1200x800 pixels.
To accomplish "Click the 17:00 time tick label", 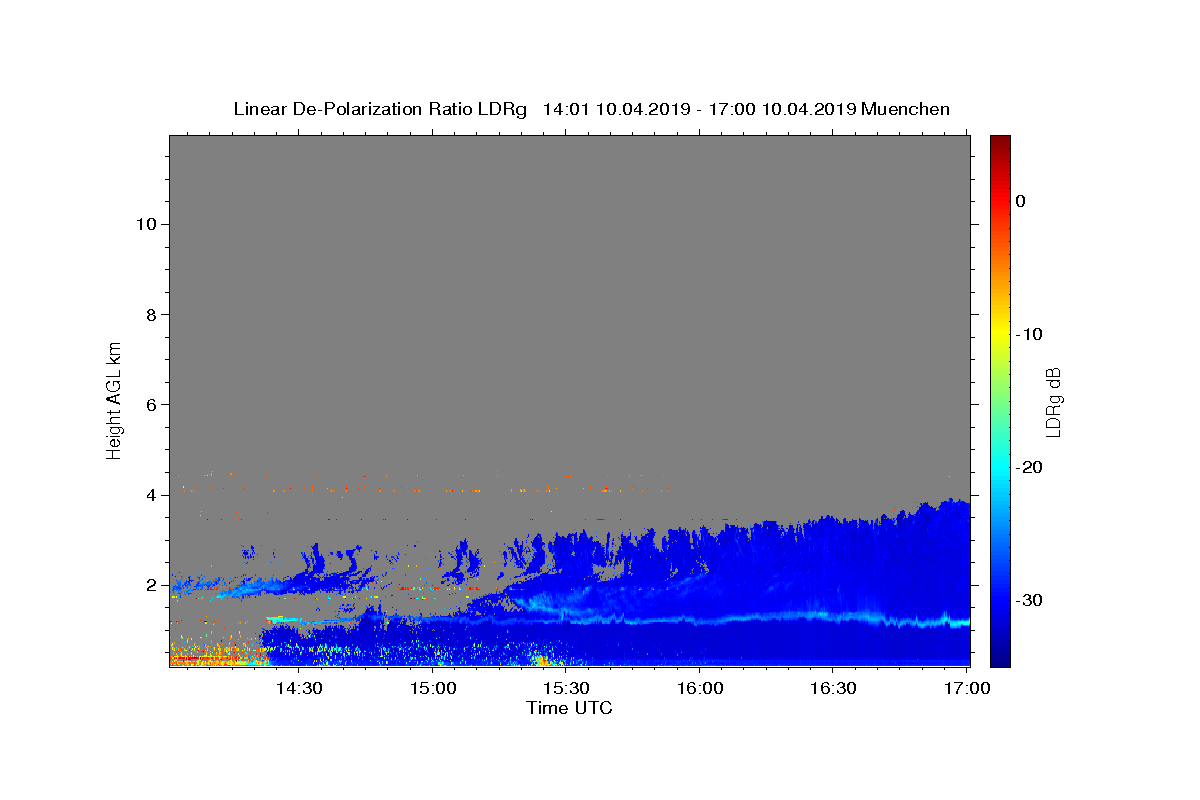I will pyautogui.click(x=967, y=688).
